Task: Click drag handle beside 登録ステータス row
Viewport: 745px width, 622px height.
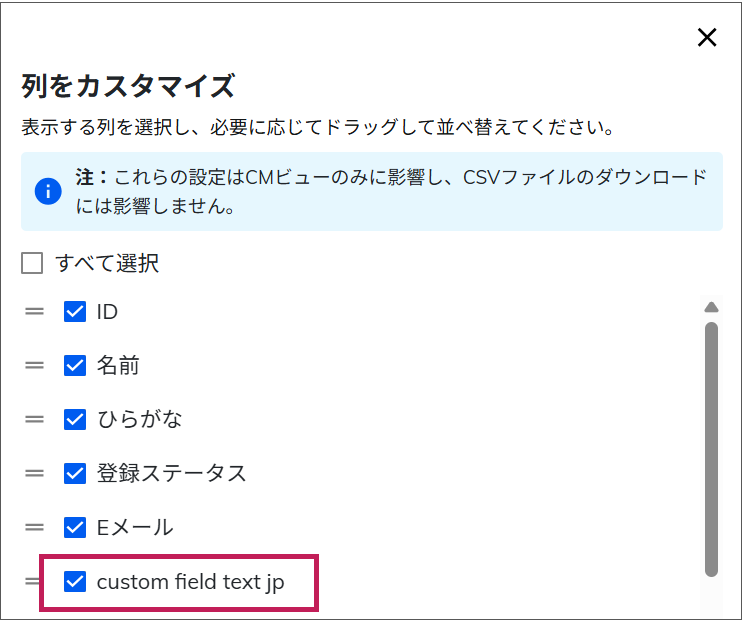Action: tap(35, 473)
